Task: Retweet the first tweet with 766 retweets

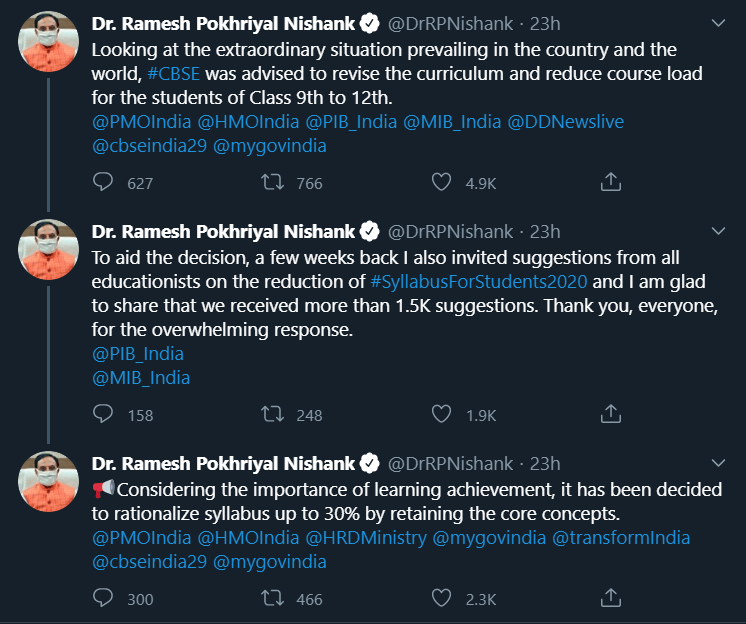Action: [271, 182]
